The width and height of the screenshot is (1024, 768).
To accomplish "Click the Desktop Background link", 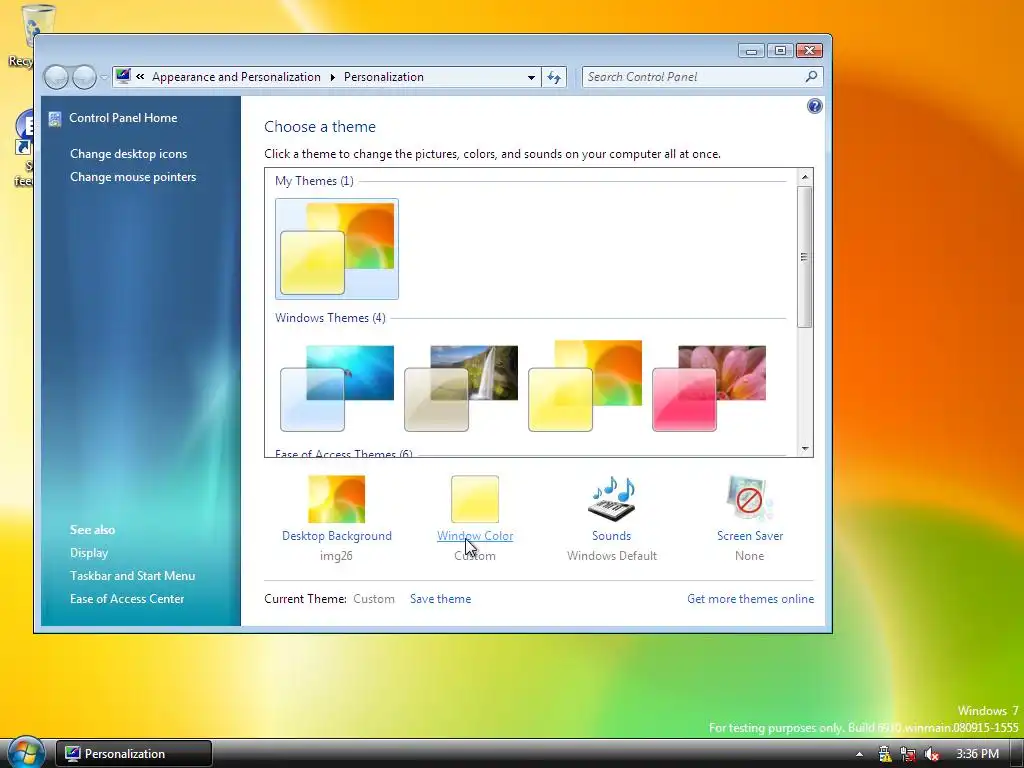I will click(336, 536).
